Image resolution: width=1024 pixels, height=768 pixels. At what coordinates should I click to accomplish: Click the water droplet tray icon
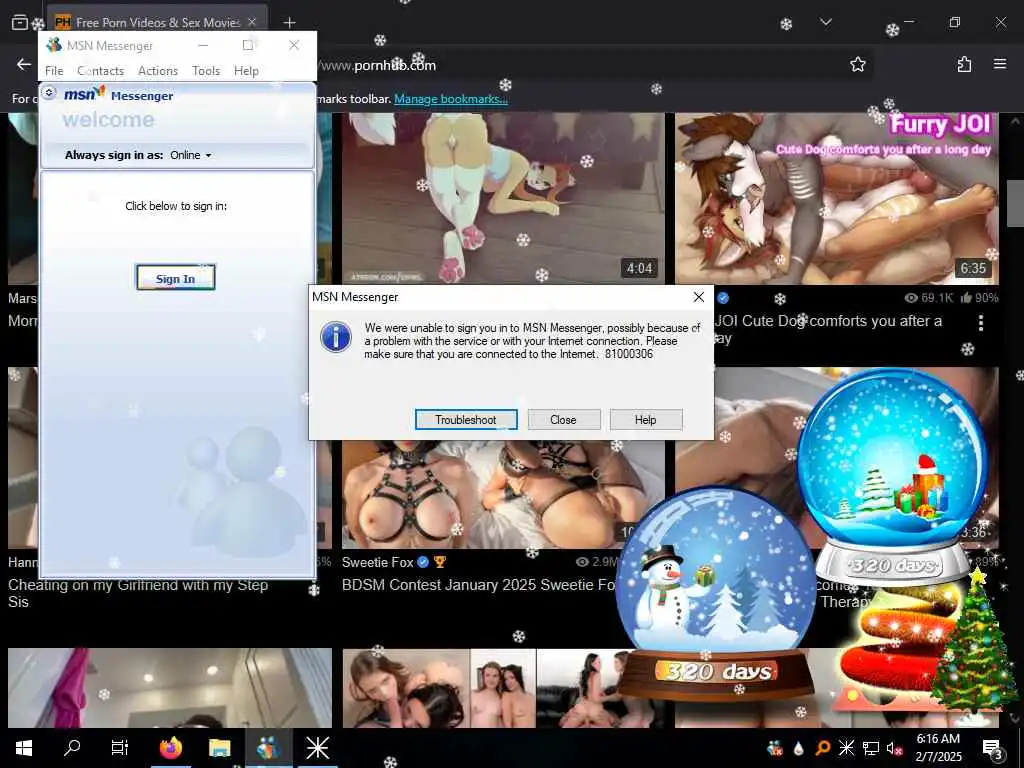pyautogui.click(x=799, y=748)
